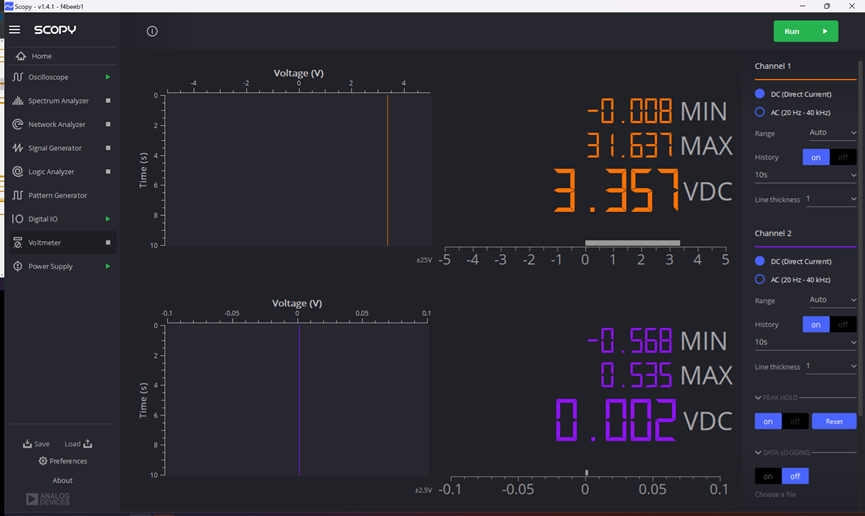
Task: Open the Signal Generator tool entry
Action: point(63,148)
